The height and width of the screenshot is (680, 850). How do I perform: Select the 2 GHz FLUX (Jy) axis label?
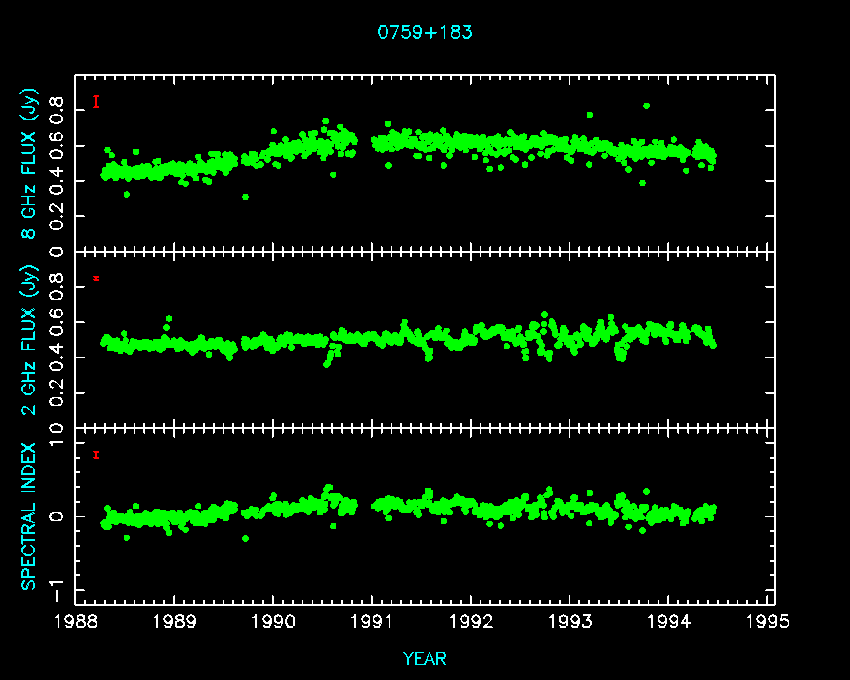[31, 341]
